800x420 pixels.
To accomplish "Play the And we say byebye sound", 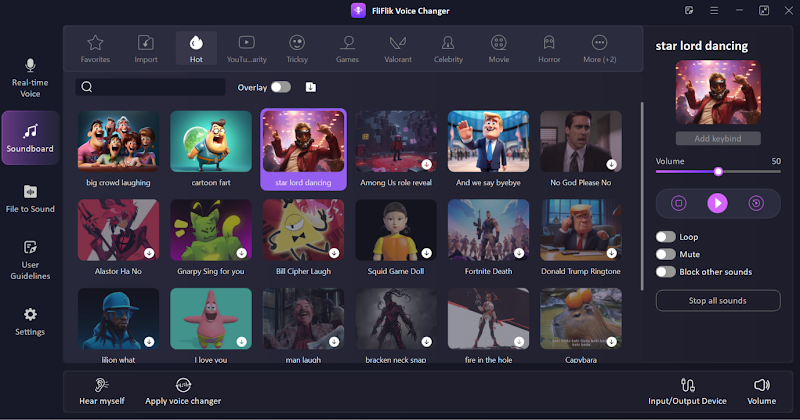I will [488, 141].
